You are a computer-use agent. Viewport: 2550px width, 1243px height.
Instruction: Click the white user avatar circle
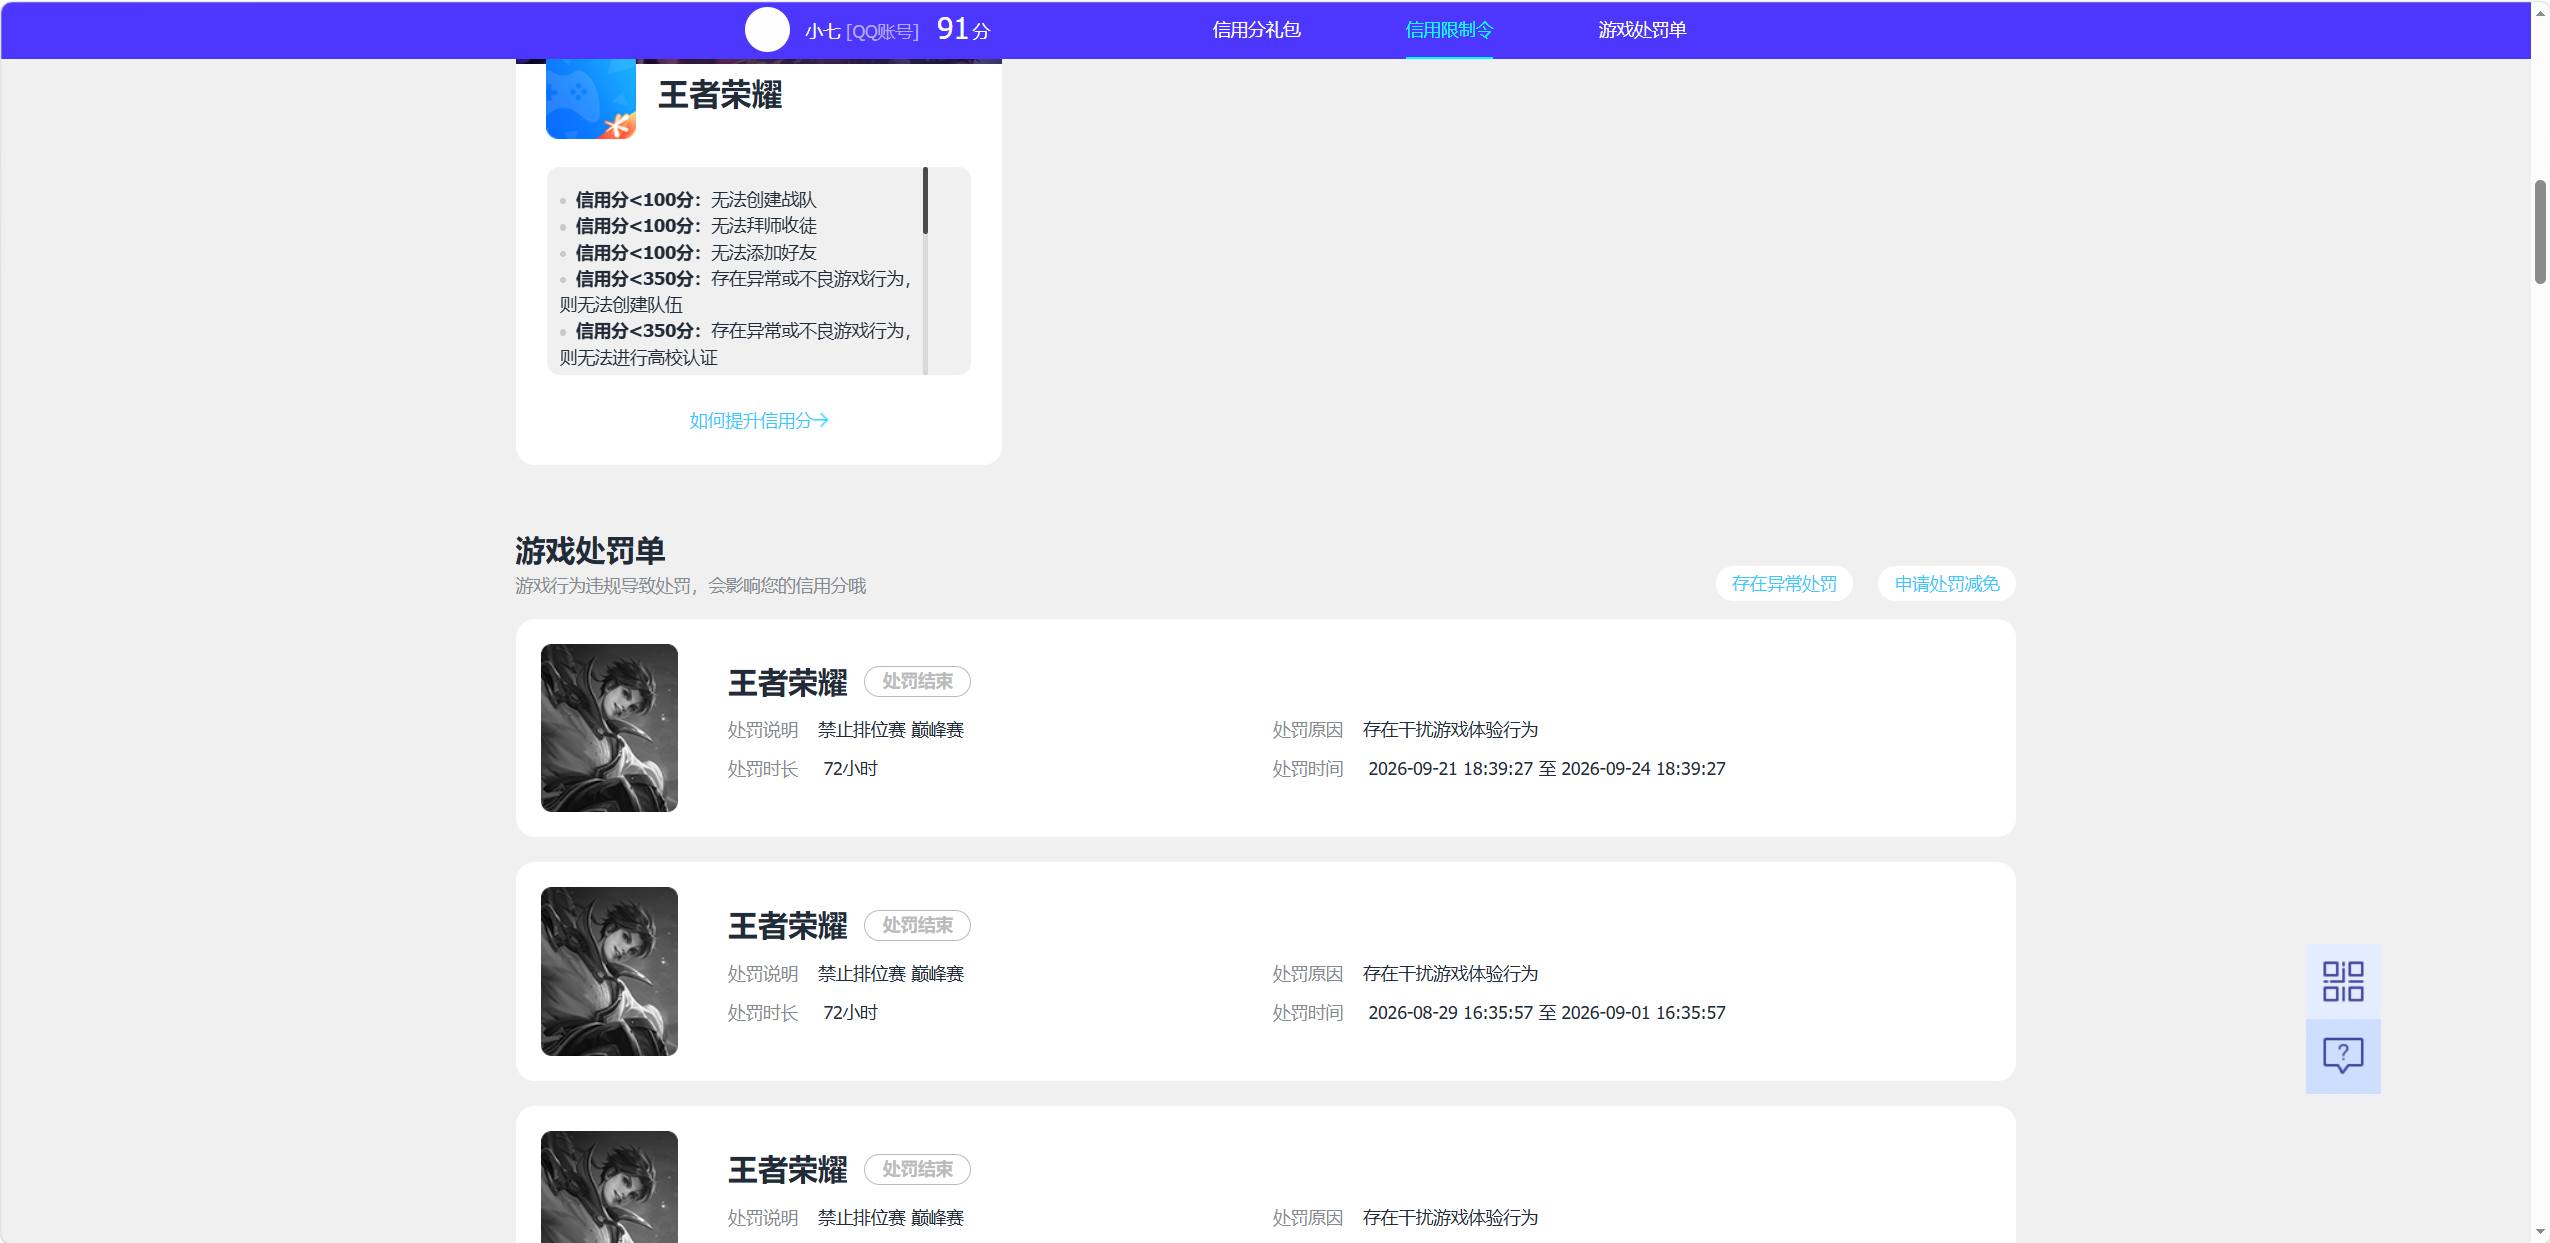pyautogui.click(x=767, y=30)
